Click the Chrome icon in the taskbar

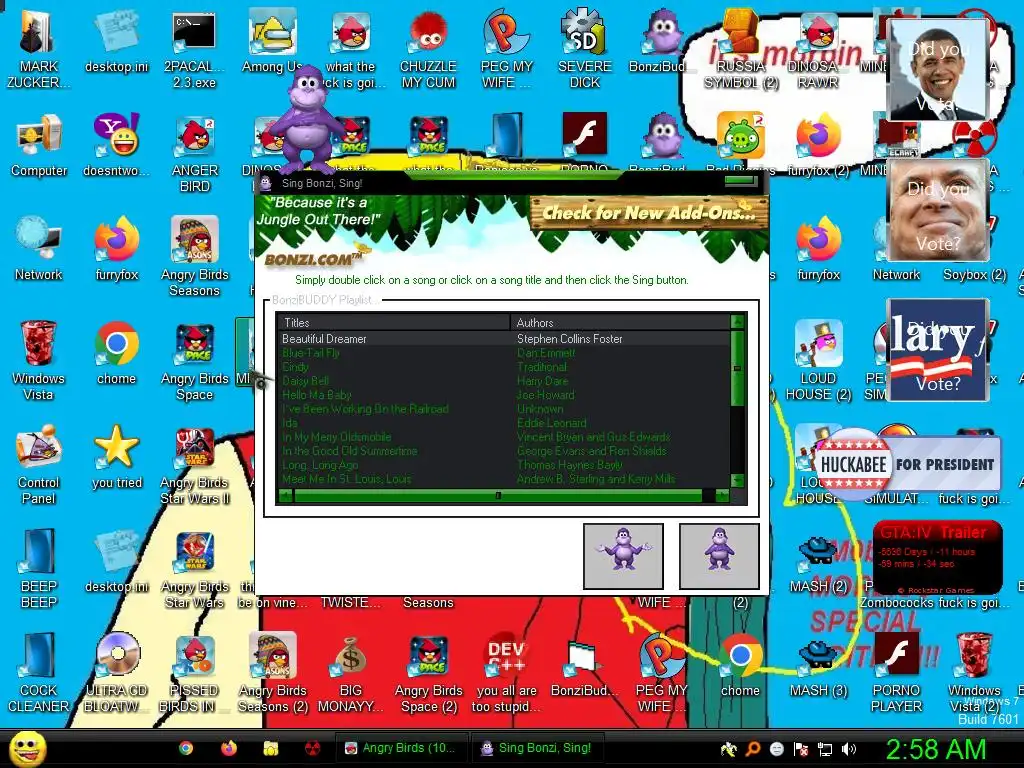[186, 748]
